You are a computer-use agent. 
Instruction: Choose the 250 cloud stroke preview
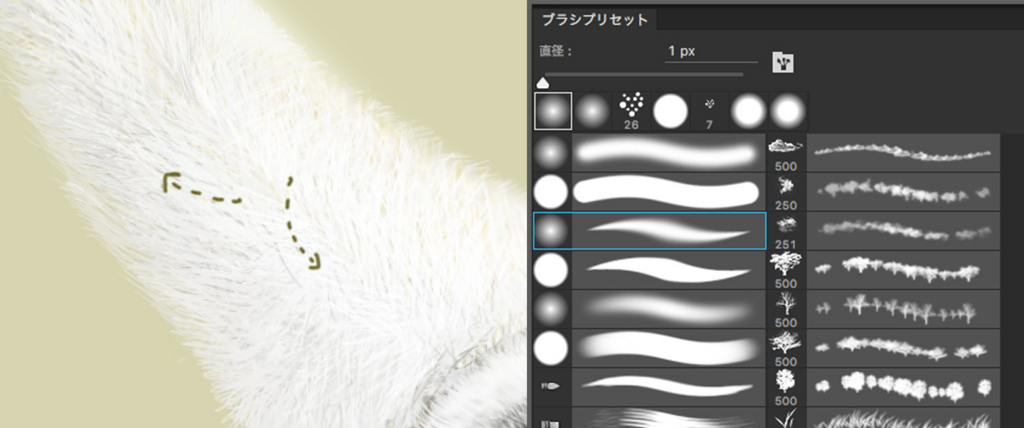click(903, 192)
